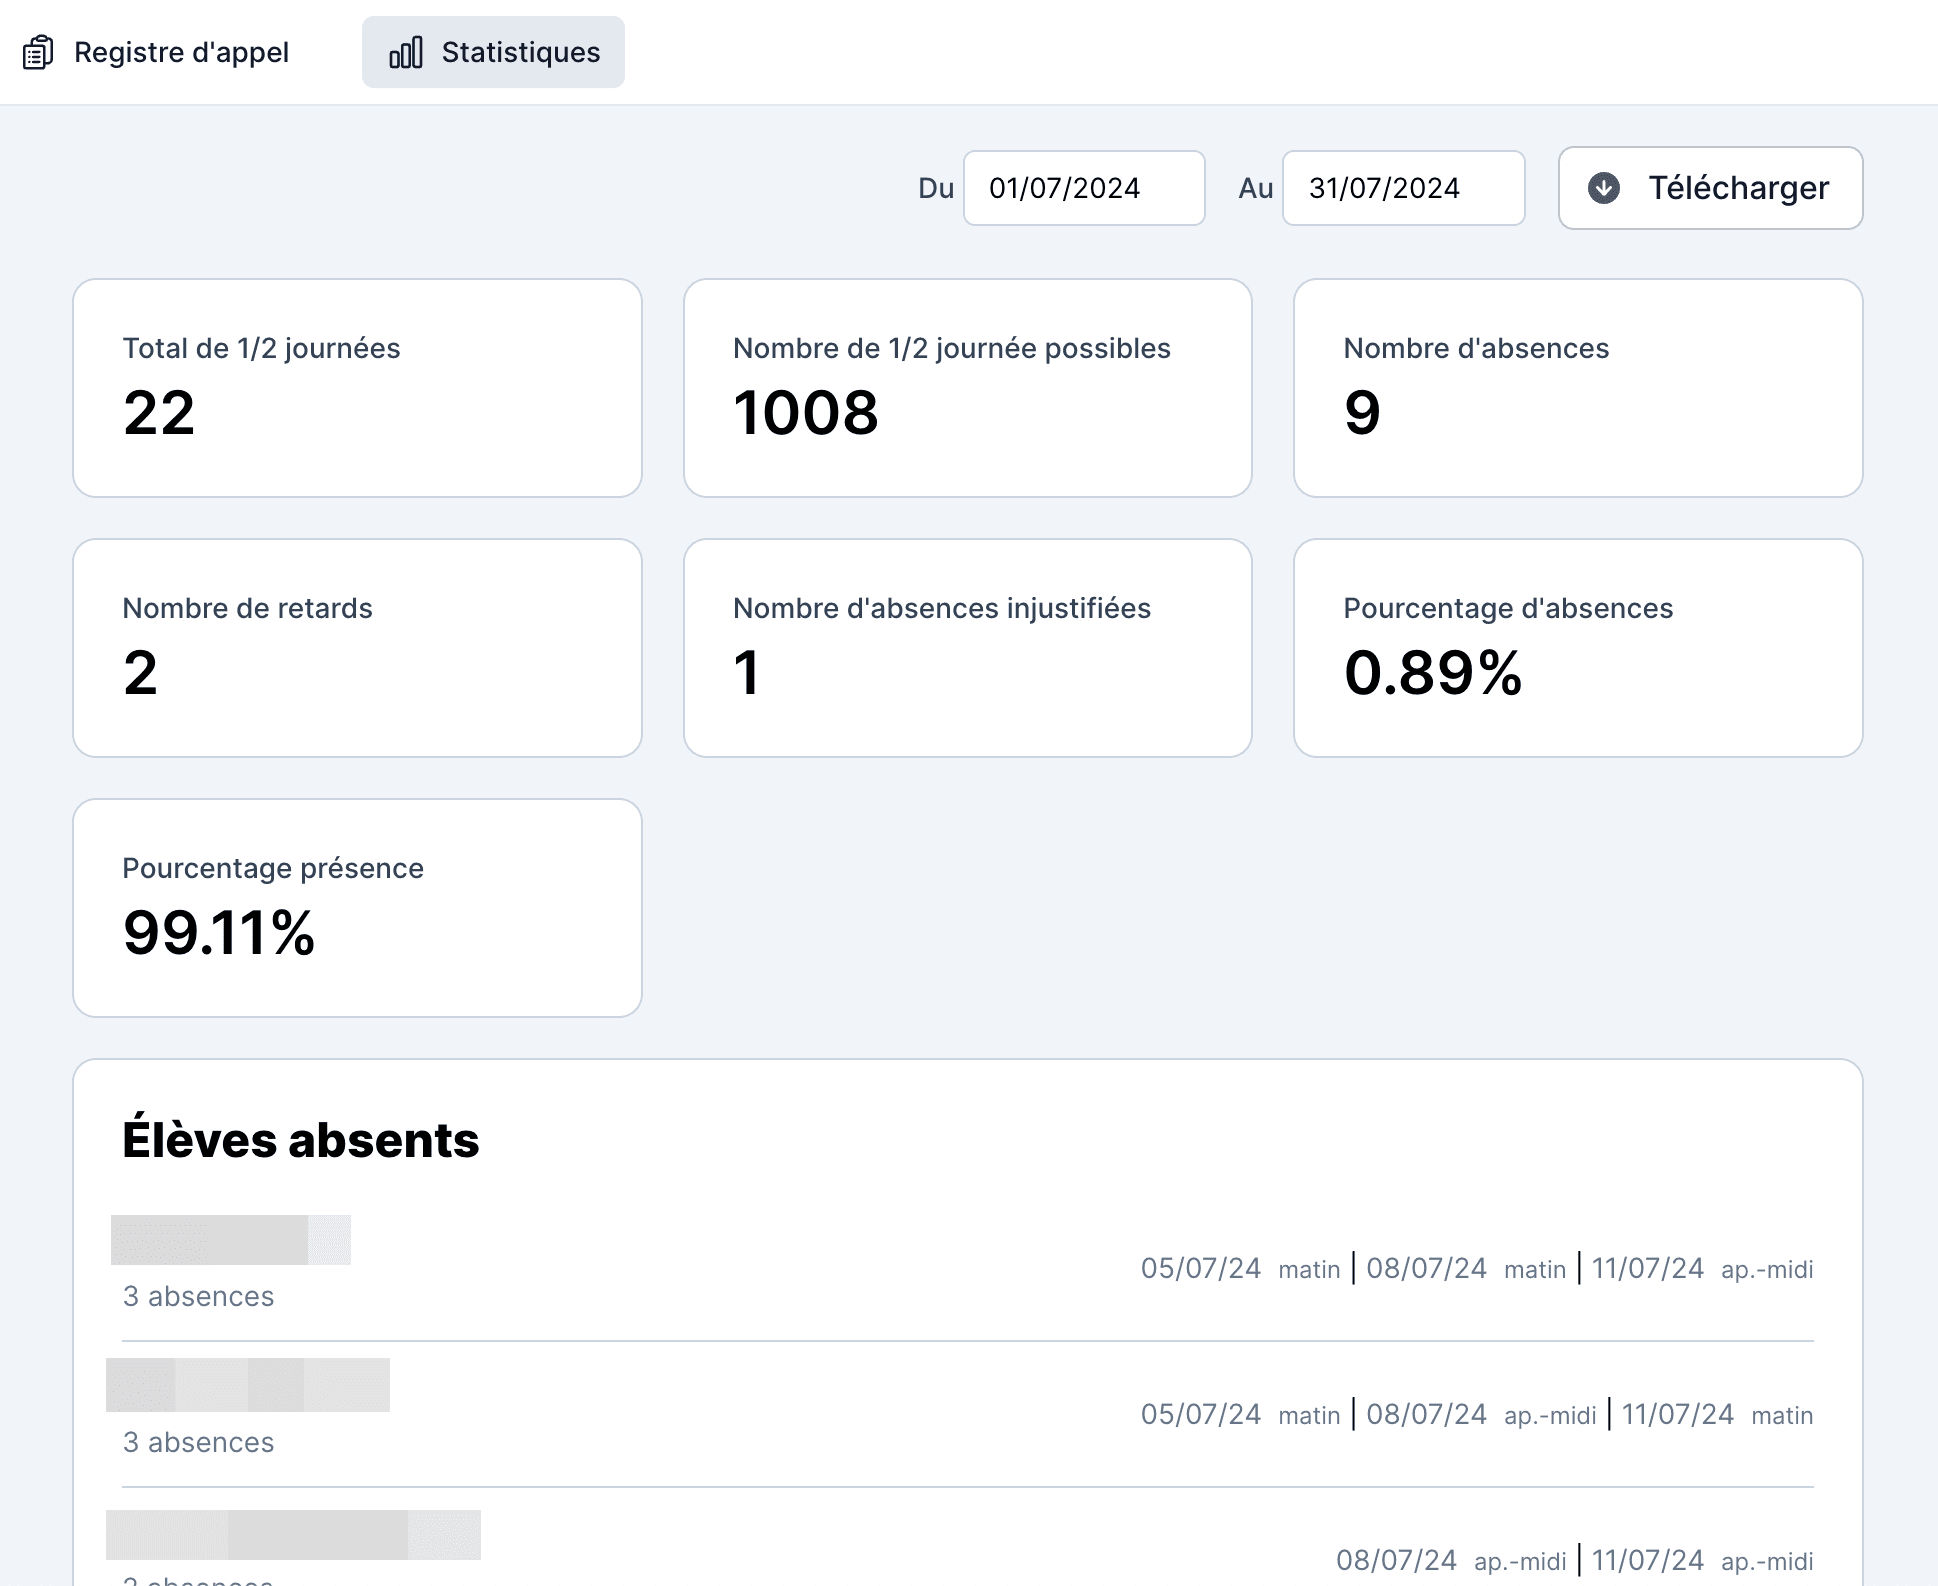Click the 05/07/24 matin date in first row

coord(1240,1268)
